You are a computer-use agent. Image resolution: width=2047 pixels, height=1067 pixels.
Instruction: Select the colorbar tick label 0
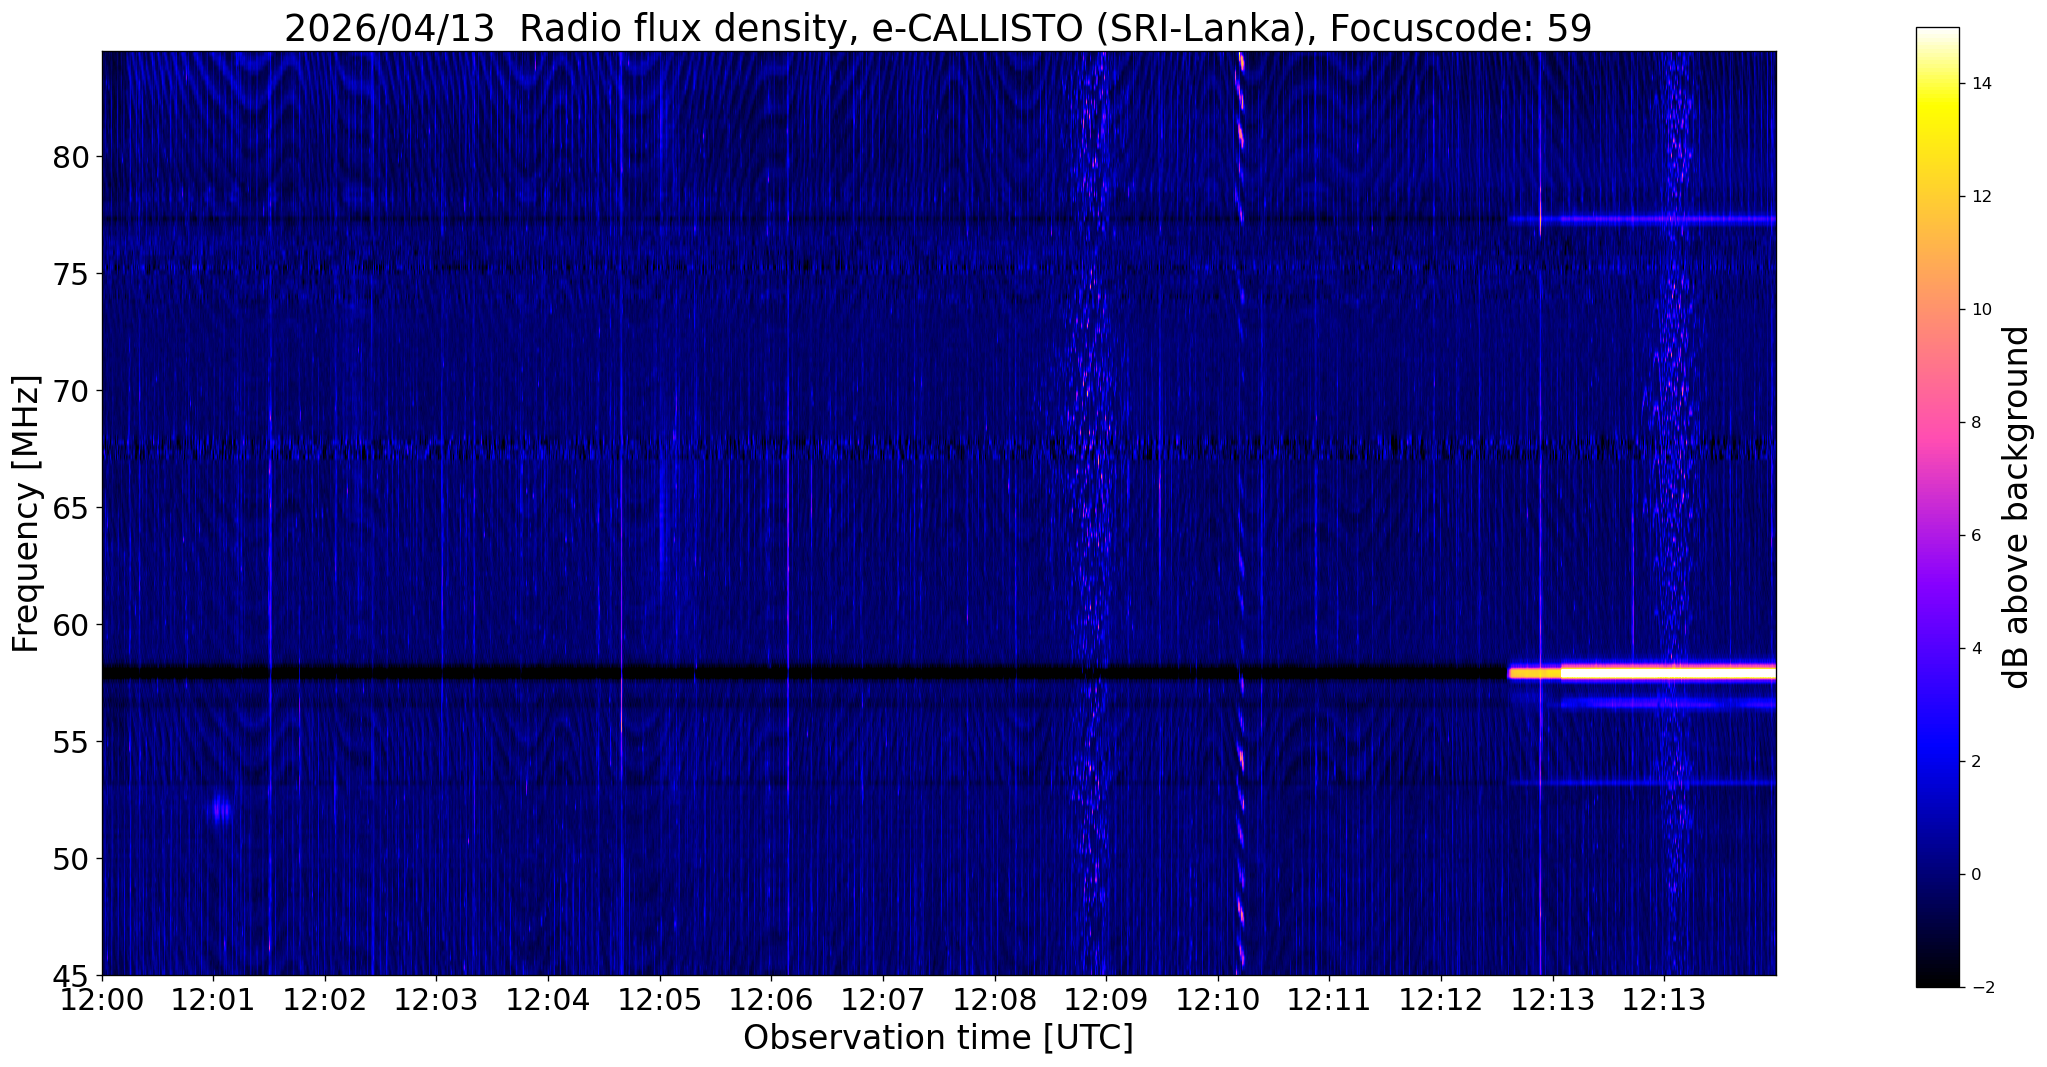[x=1977, y=875]
